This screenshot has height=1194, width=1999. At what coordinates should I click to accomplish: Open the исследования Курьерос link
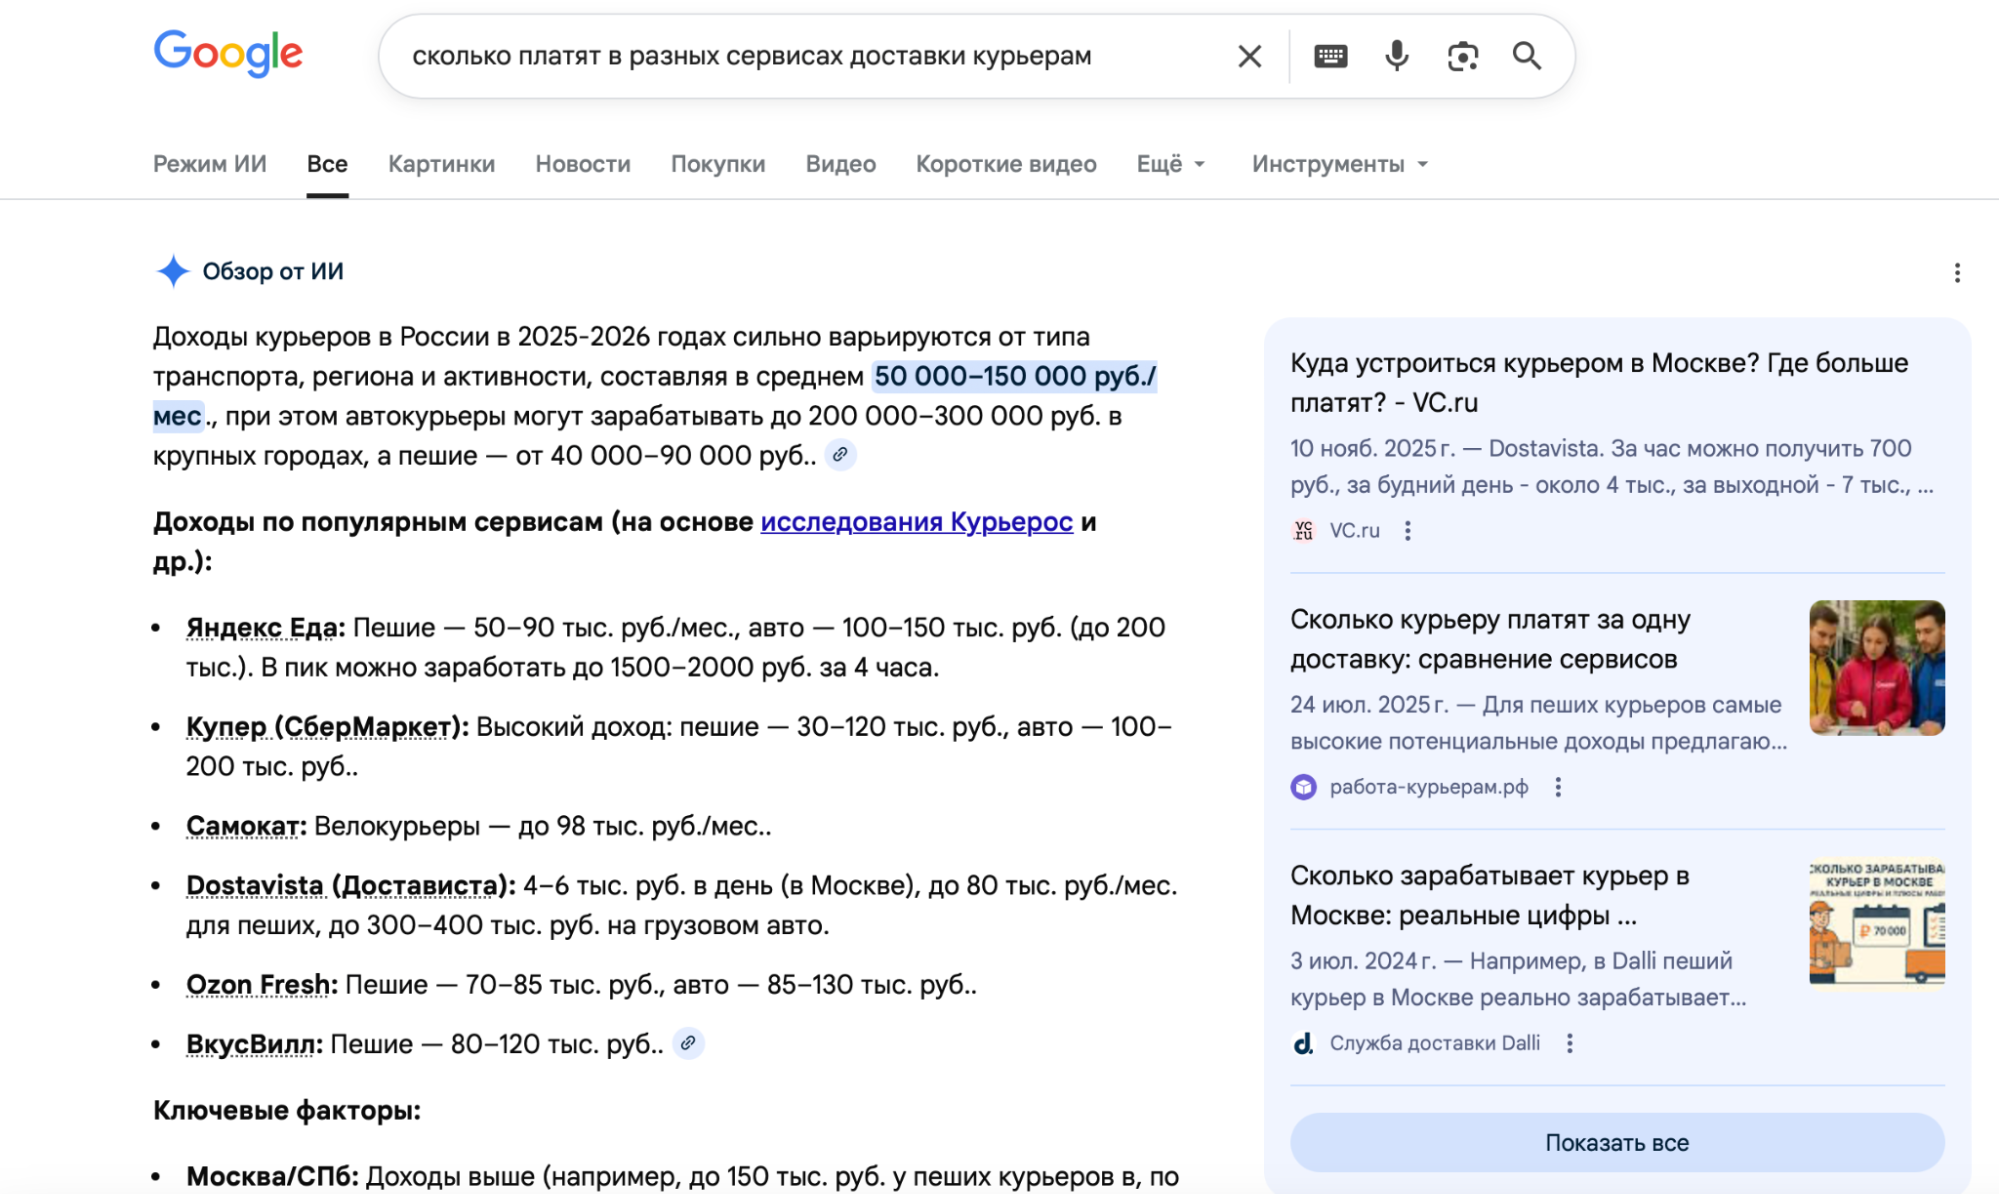coord(916,522)
